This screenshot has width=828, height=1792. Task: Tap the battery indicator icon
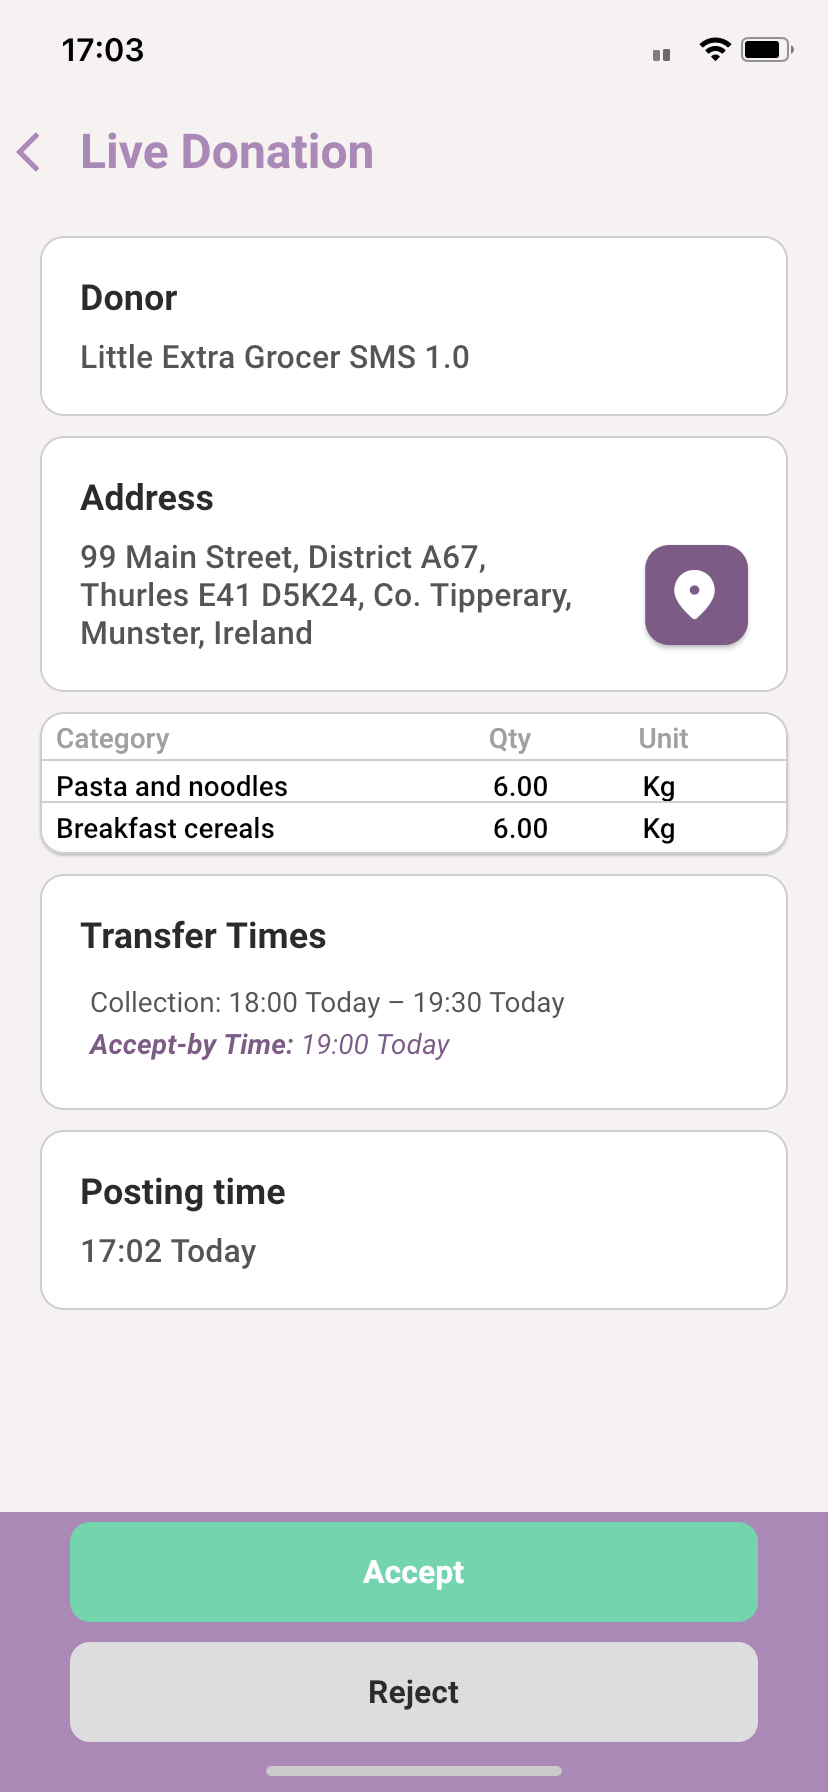pos(766,50)
